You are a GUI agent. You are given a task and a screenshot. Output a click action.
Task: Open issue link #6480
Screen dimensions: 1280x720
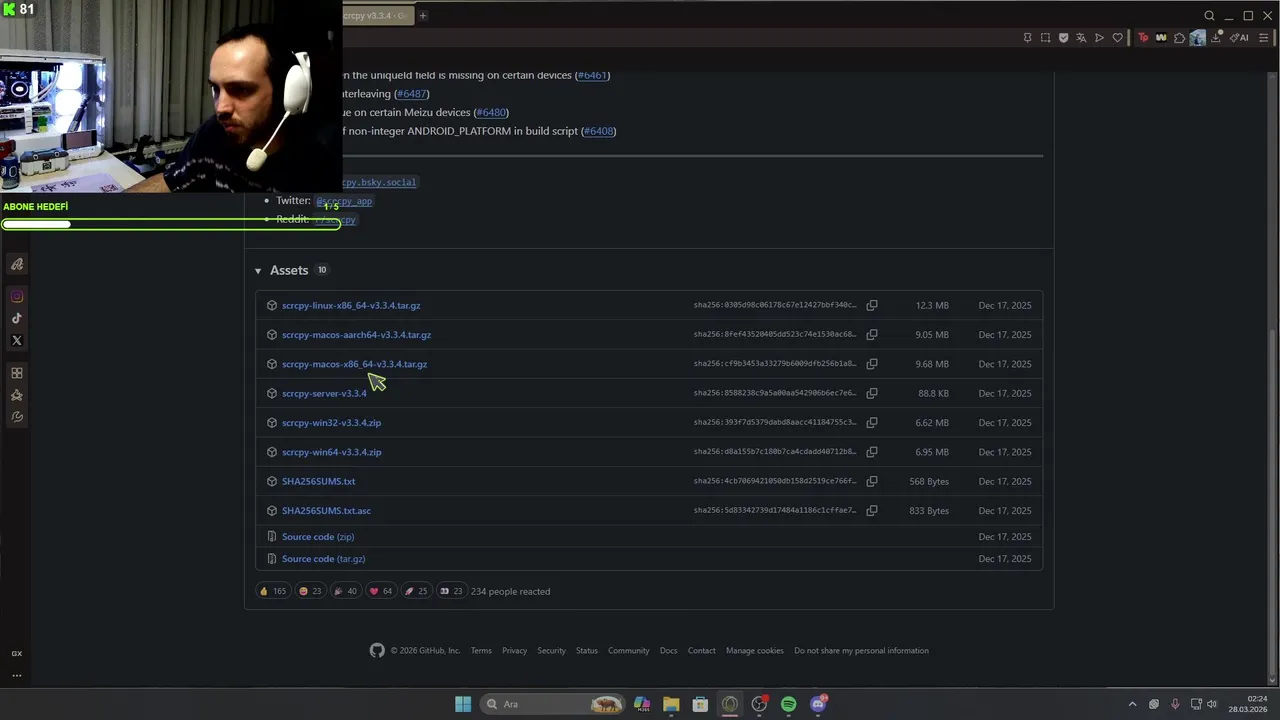(x=491, y=112)
